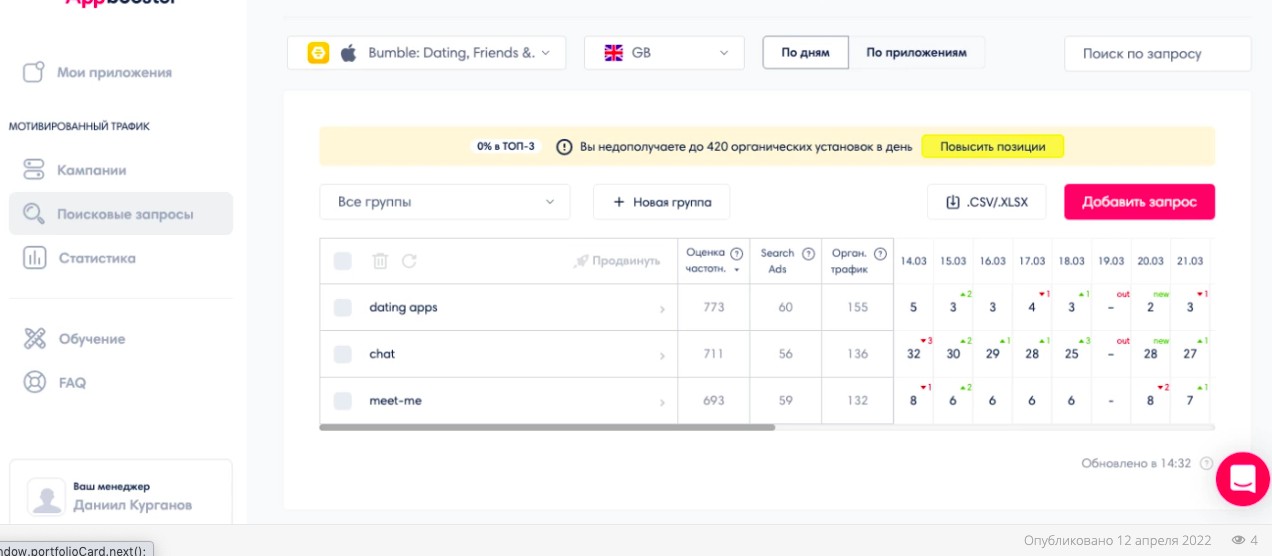The width and height of the screenshot is (1272, 556).
Task: Select the По дням tab
Action: [805, 53]
